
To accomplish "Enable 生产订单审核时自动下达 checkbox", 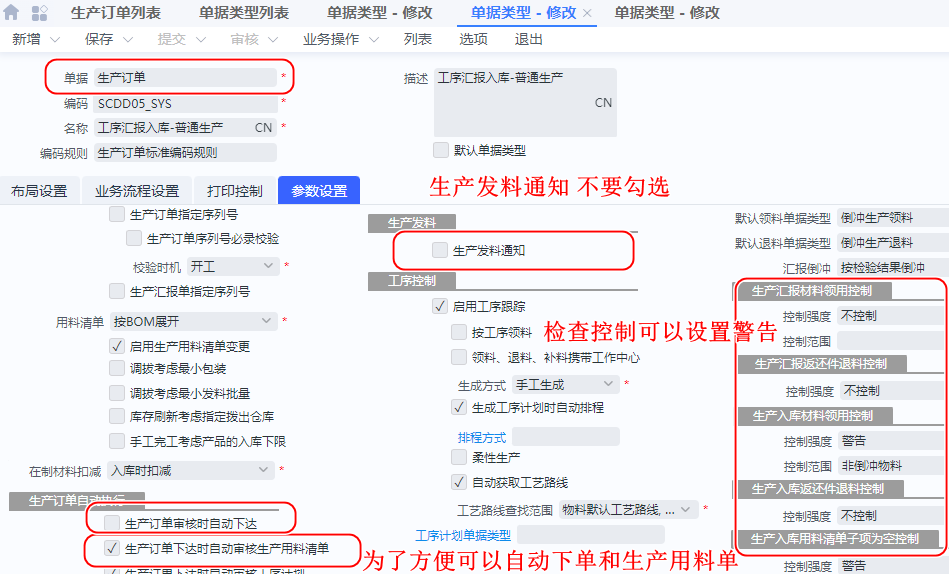I will click(x=113, y=523).
